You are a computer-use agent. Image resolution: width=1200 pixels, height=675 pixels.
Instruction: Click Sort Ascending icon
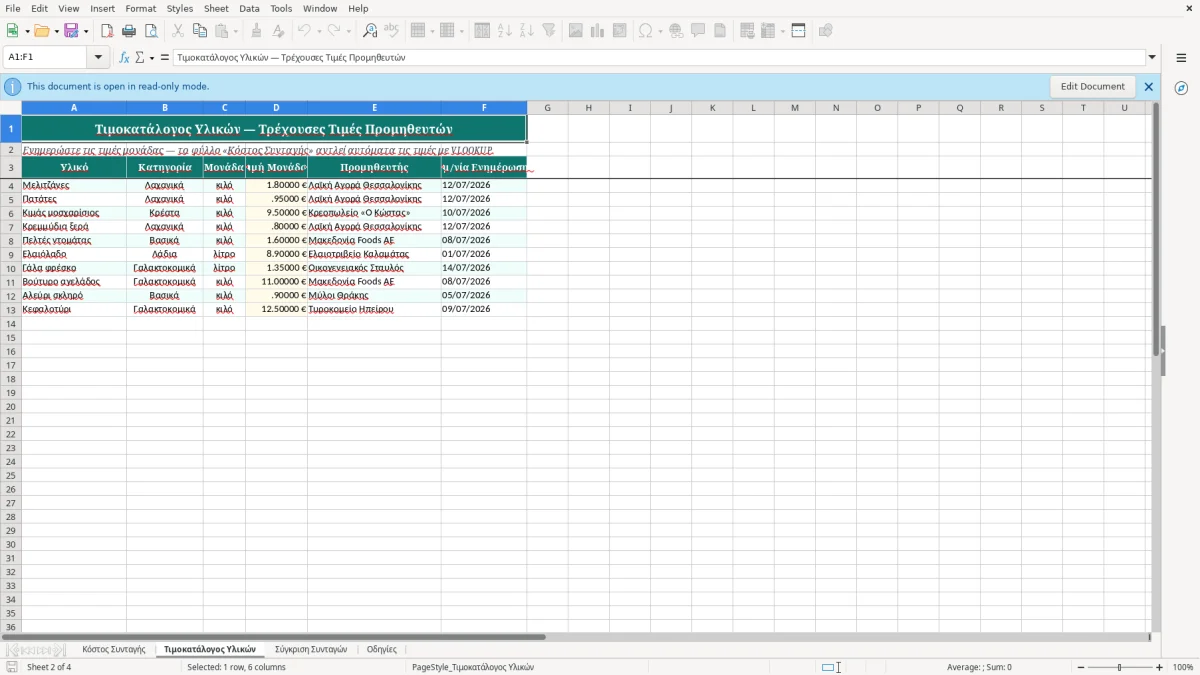coord(504,31)
